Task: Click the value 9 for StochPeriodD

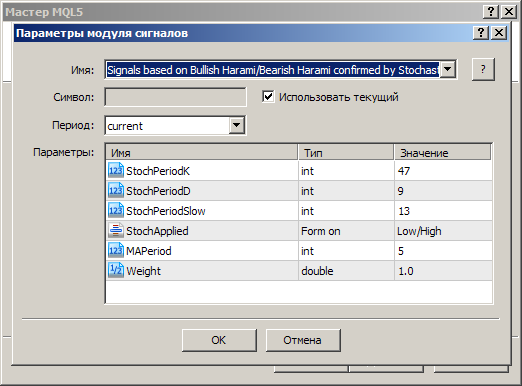Action: pyautogui.click(x=400, y=191)
